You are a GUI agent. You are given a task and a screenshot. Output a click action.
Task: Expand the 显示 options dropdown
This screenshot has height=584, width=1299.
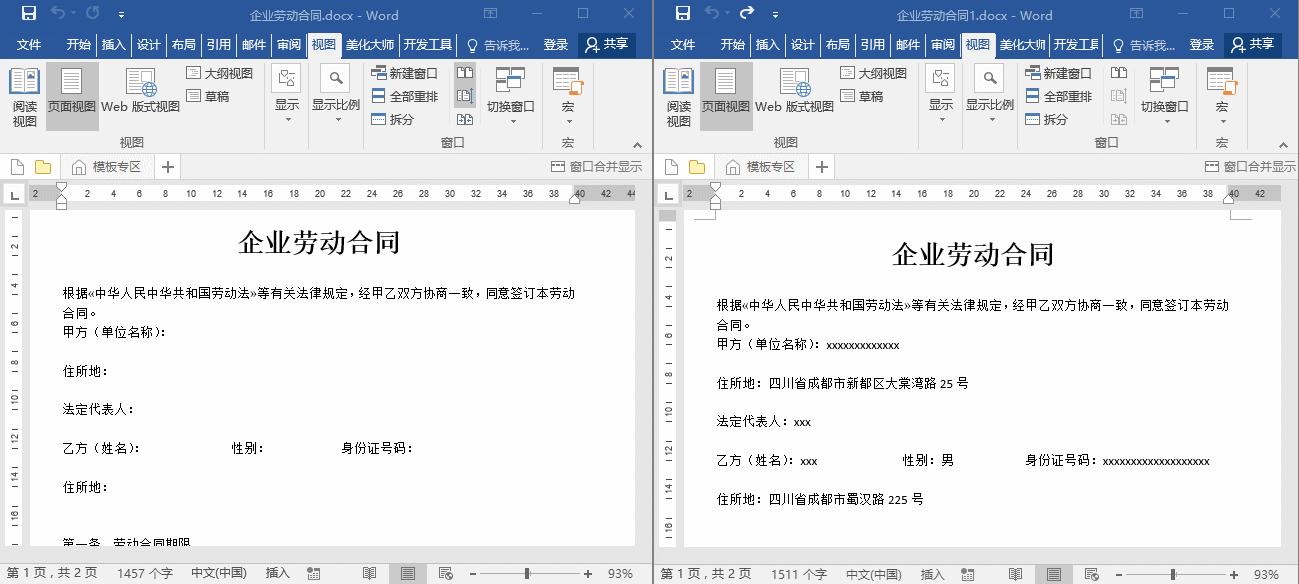287,98
